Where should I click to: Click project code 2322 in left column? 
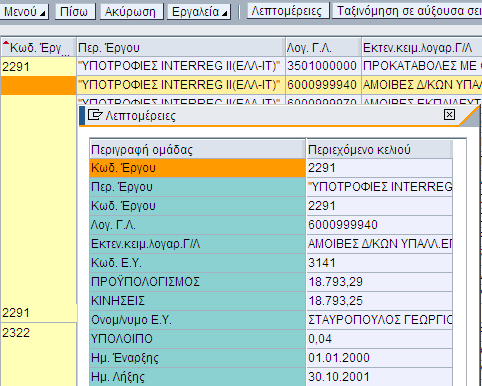click(38, 333)
